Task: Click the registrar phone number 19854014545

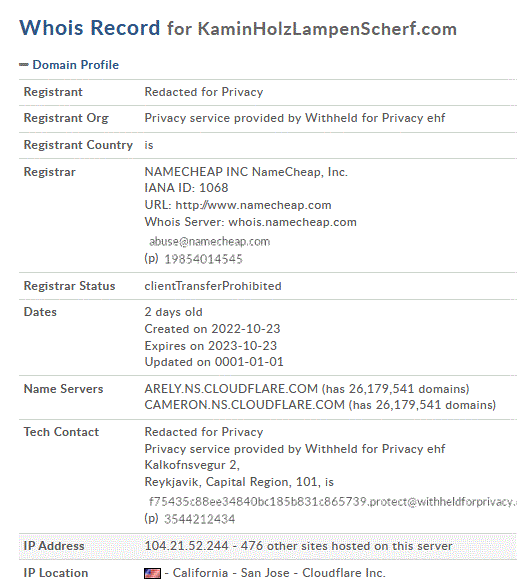Action: (203, 259)
